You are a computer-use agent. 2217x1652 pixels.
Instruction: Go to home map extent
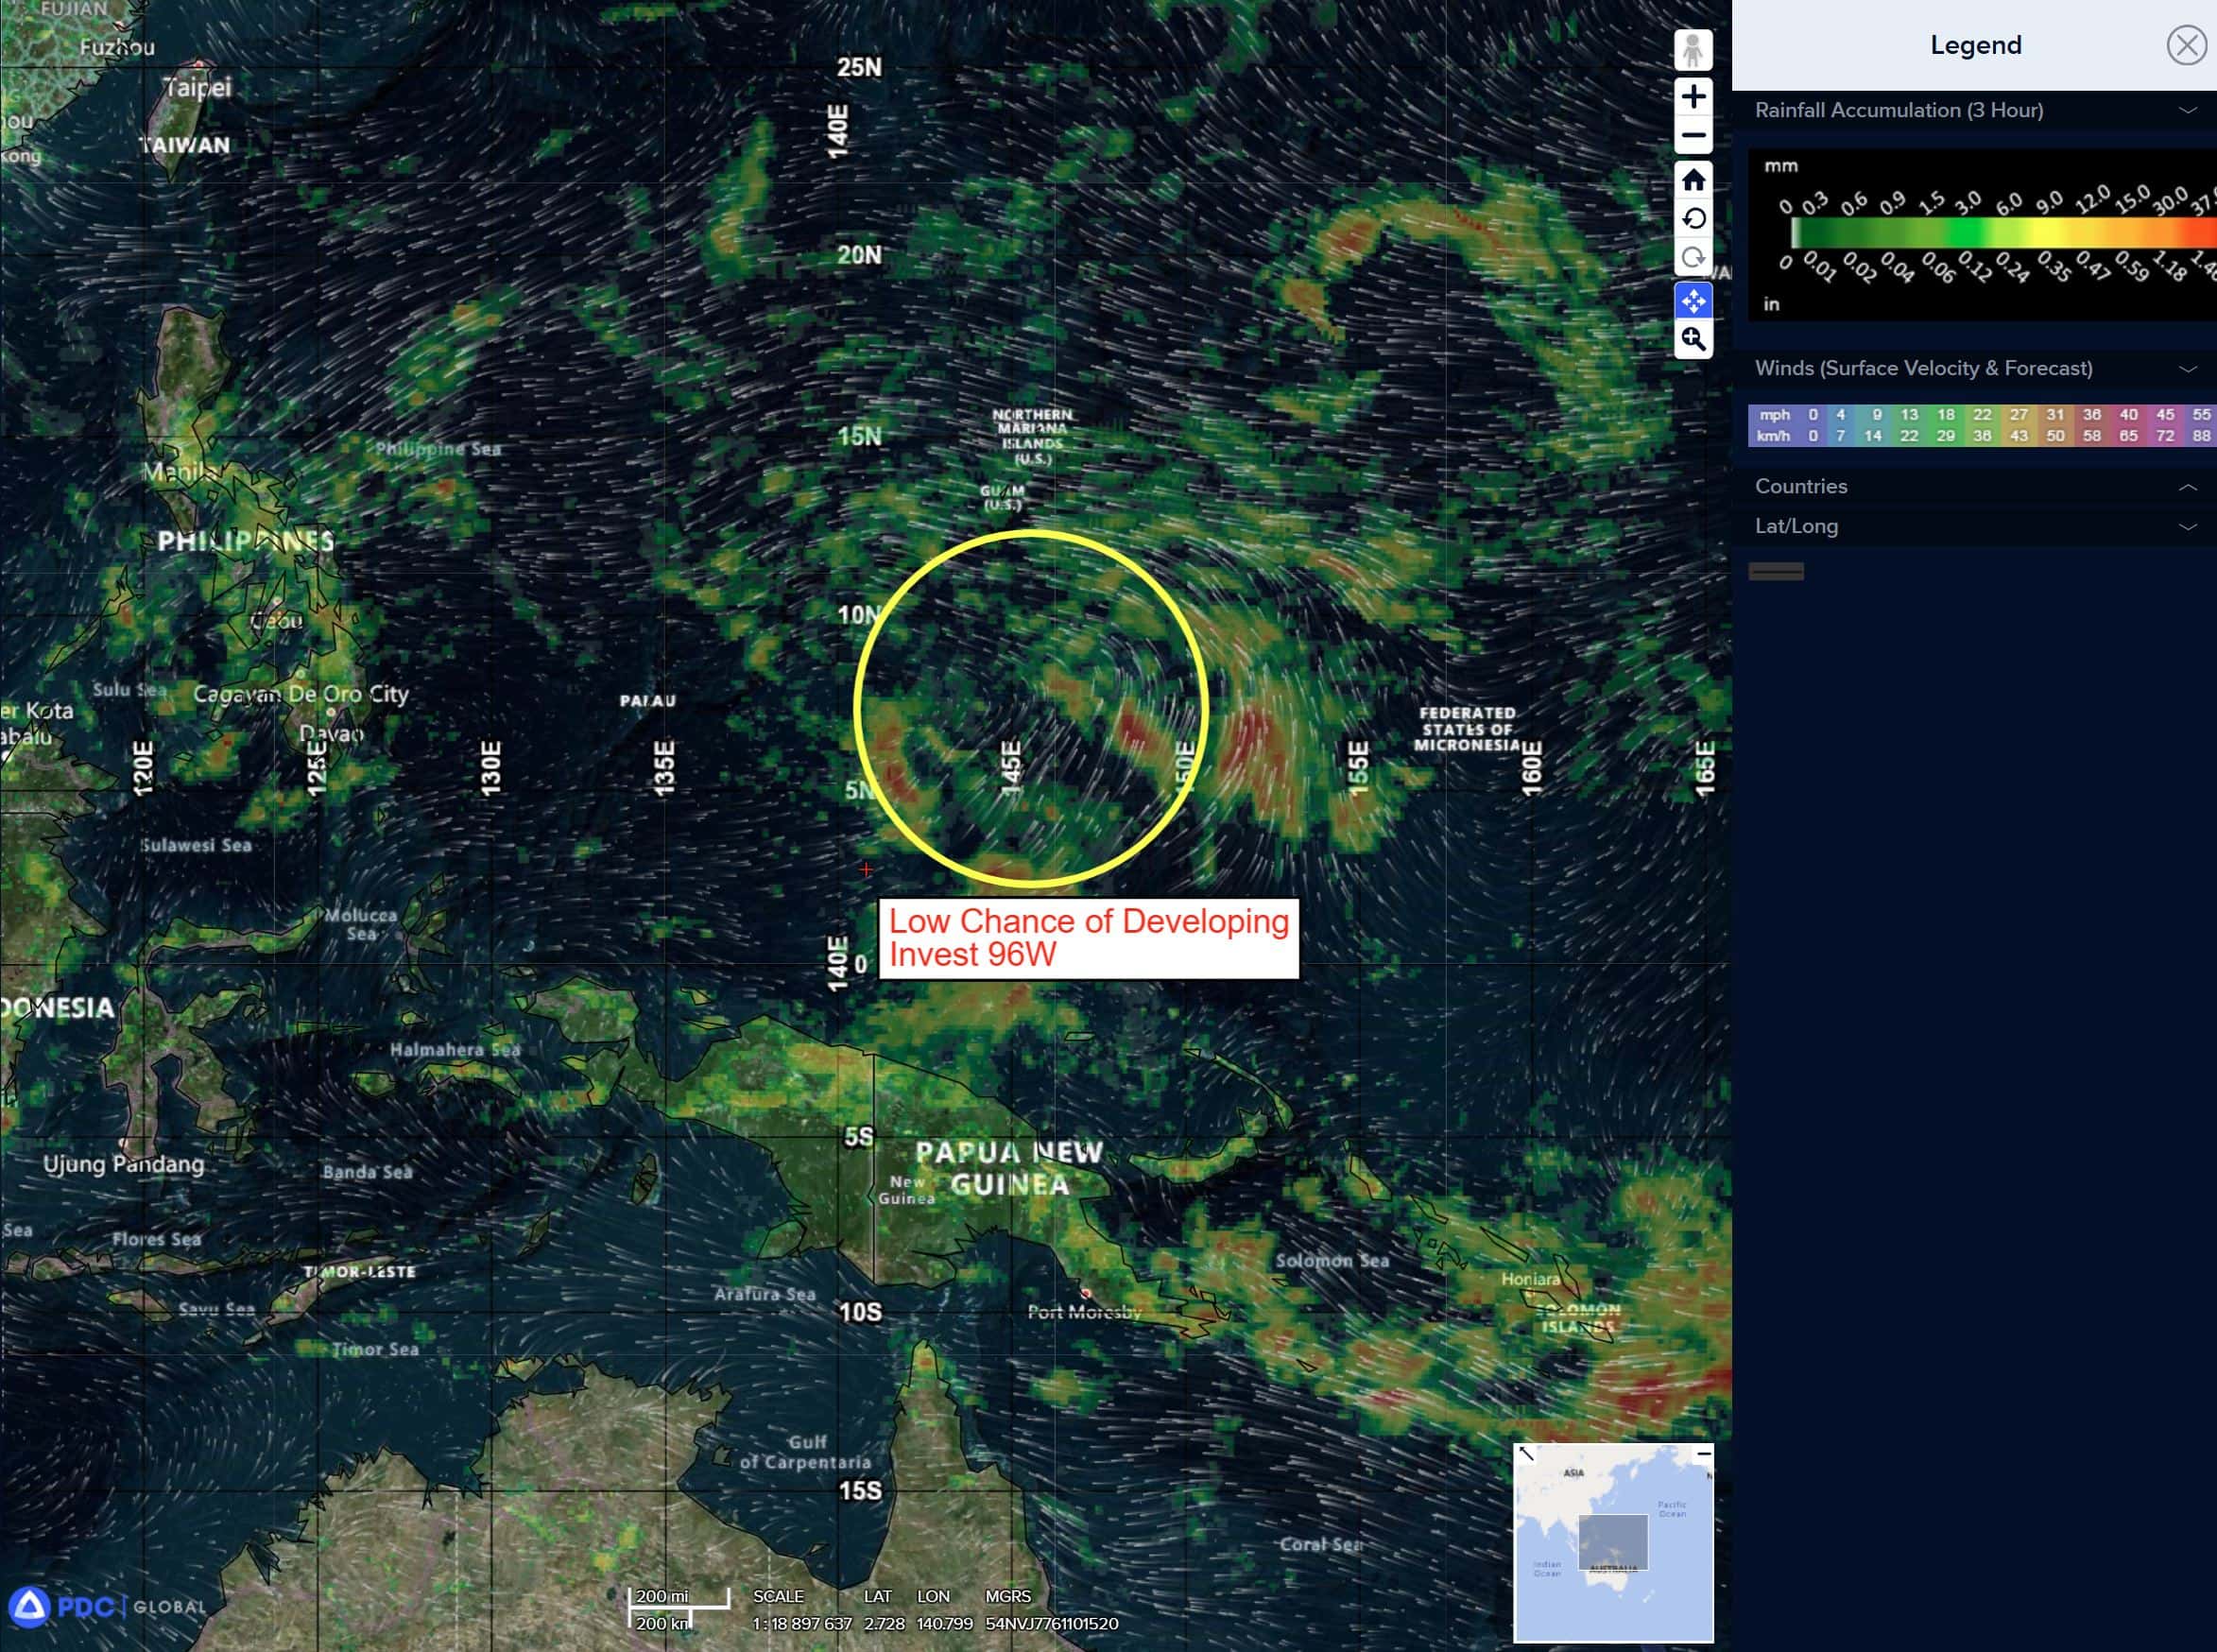click(x=1692, y=180)
